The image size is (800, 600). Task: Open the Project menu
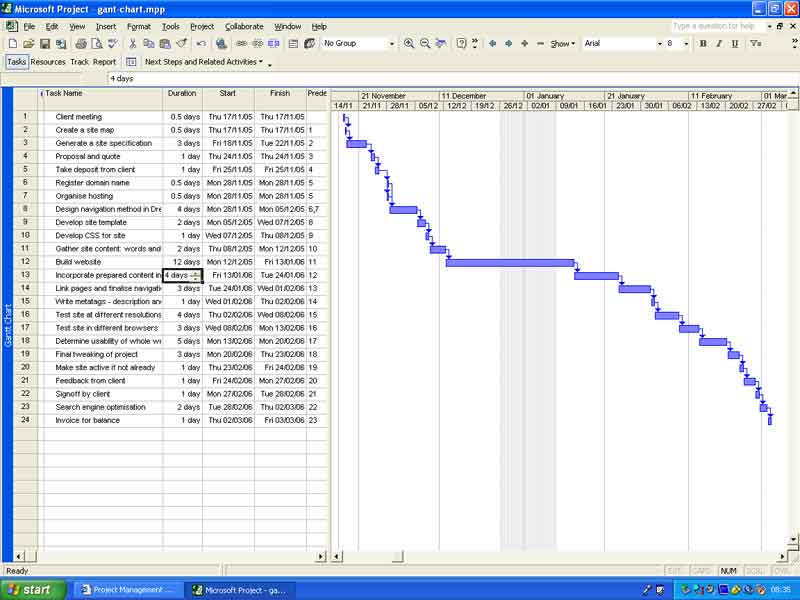coord(202,26)
